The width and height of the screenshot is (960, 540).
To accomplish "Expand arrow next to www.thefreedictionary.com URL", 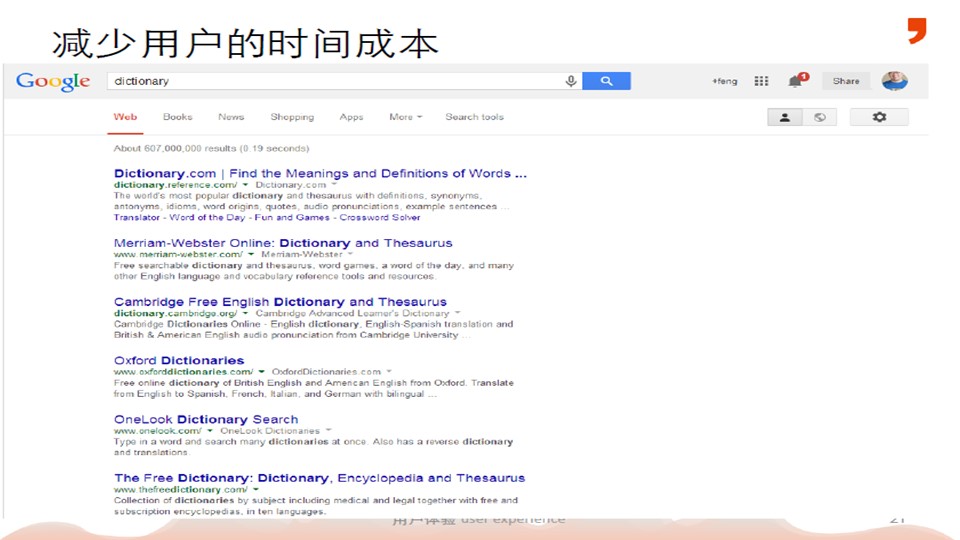I will tap(256, 489).
